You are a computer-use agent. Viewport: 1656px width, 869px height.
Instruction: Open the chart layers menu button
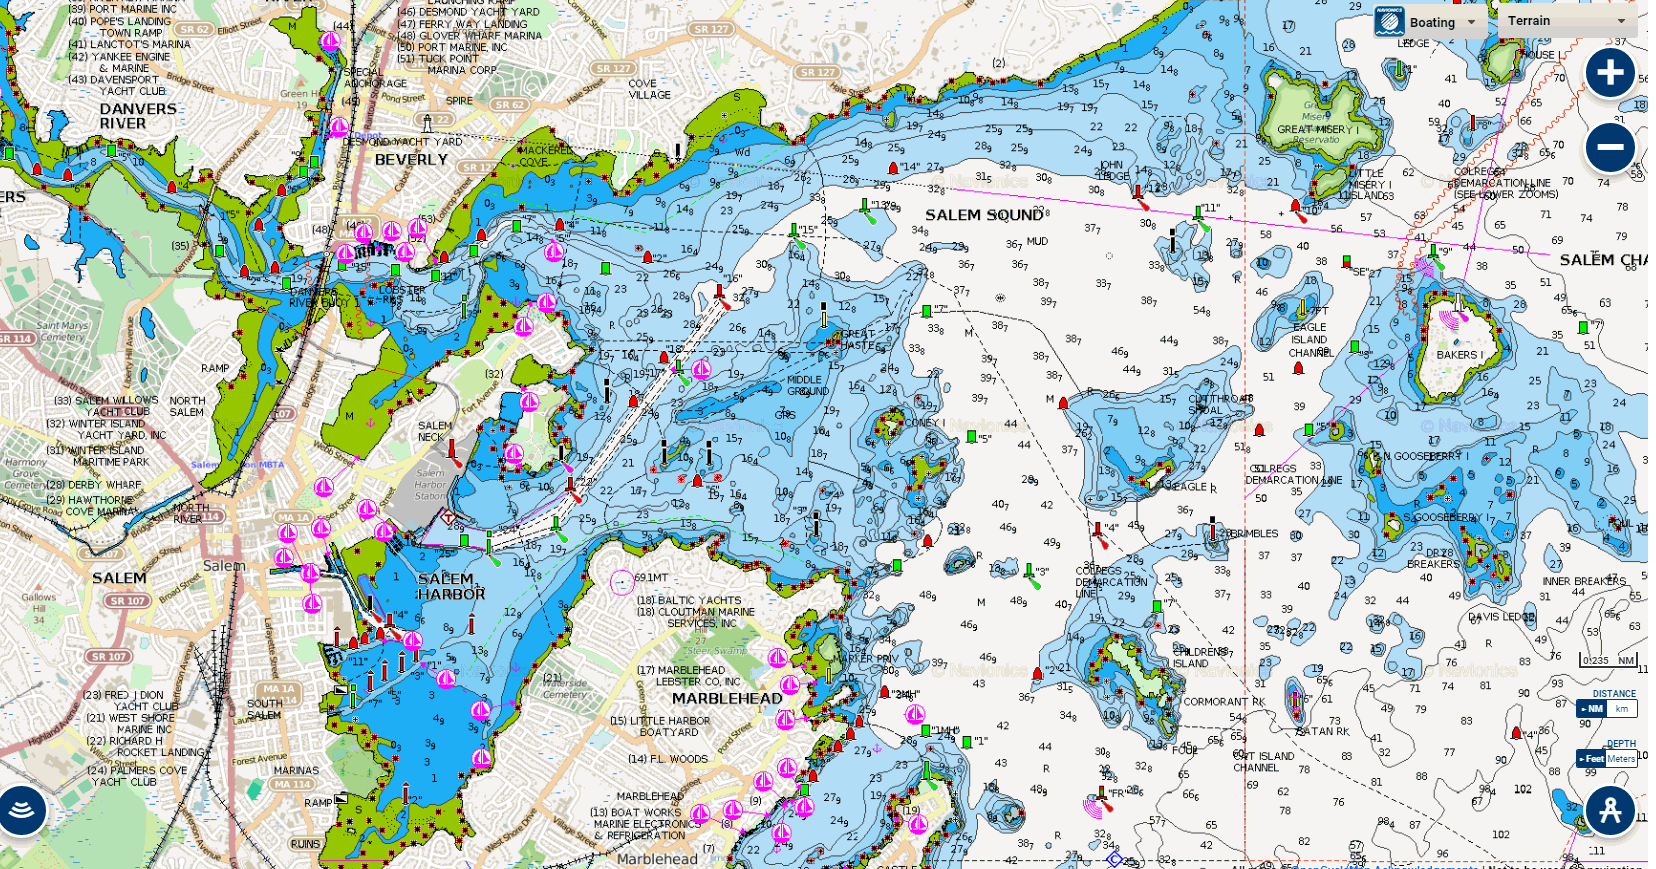pyautogui.click(x=22, y=810)
